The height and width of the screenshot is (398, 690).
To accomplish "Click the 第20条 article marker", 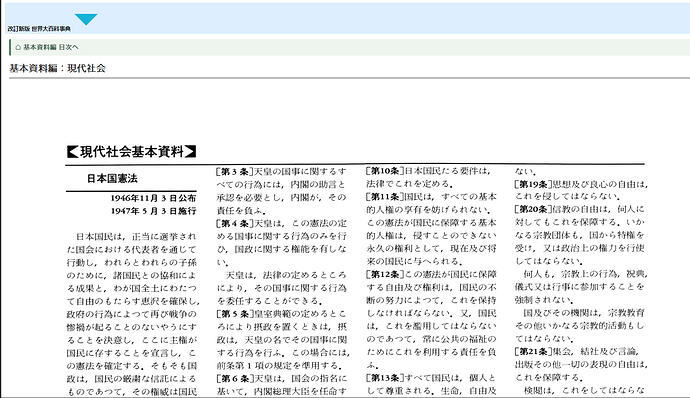I will pos(534,209).
